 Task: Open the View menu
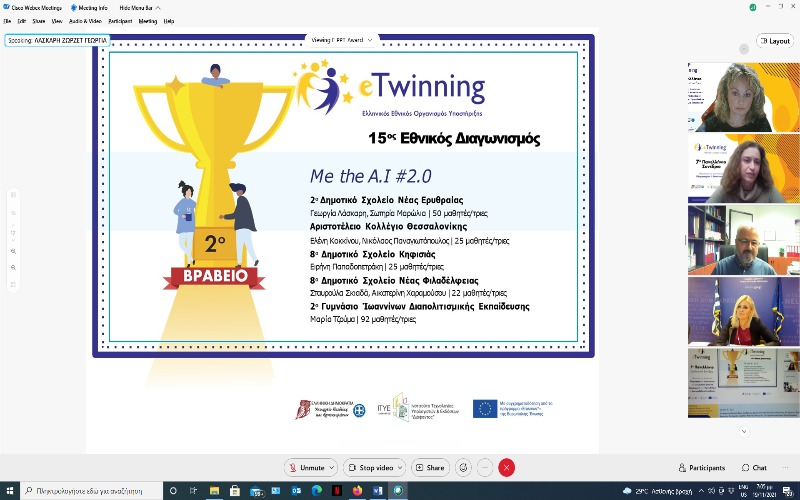[x=57, y=21]
